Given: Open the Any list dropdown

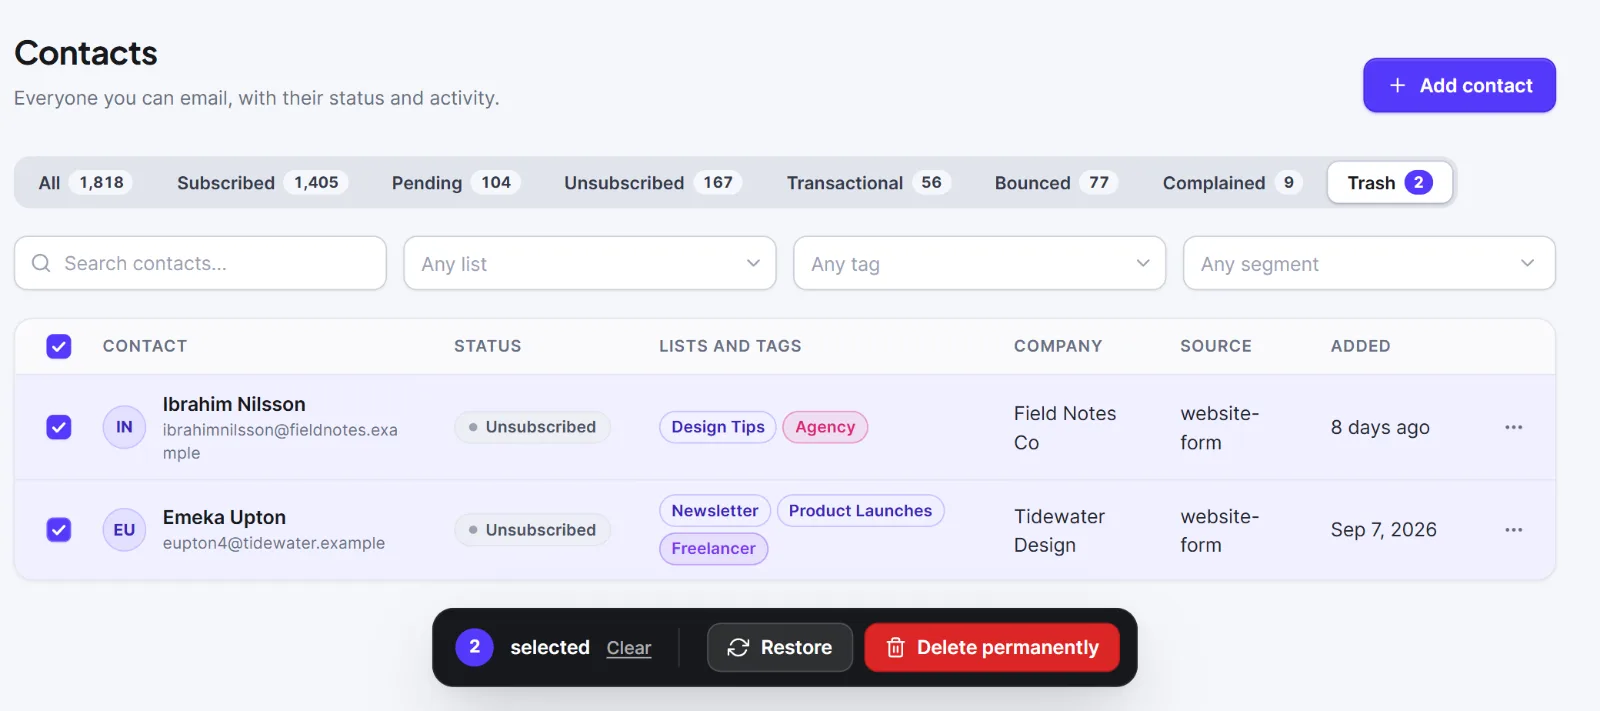Looking at the screenshot, I should coord(590,263).
